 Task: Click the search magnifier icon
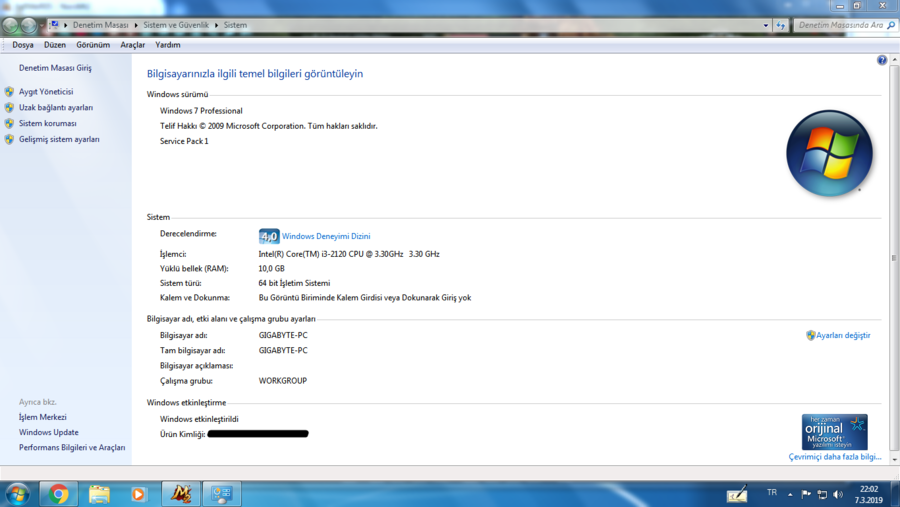891,25
